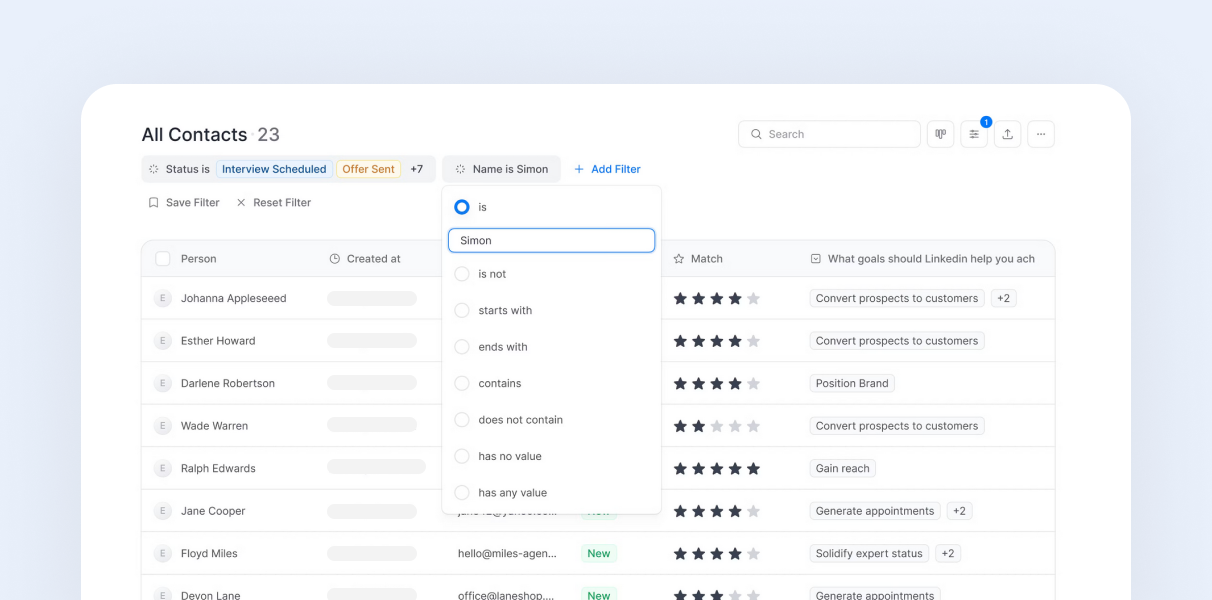Click the search magnifier icon
This screenshot has width=1212, height=600.
(x=757, y=134)
